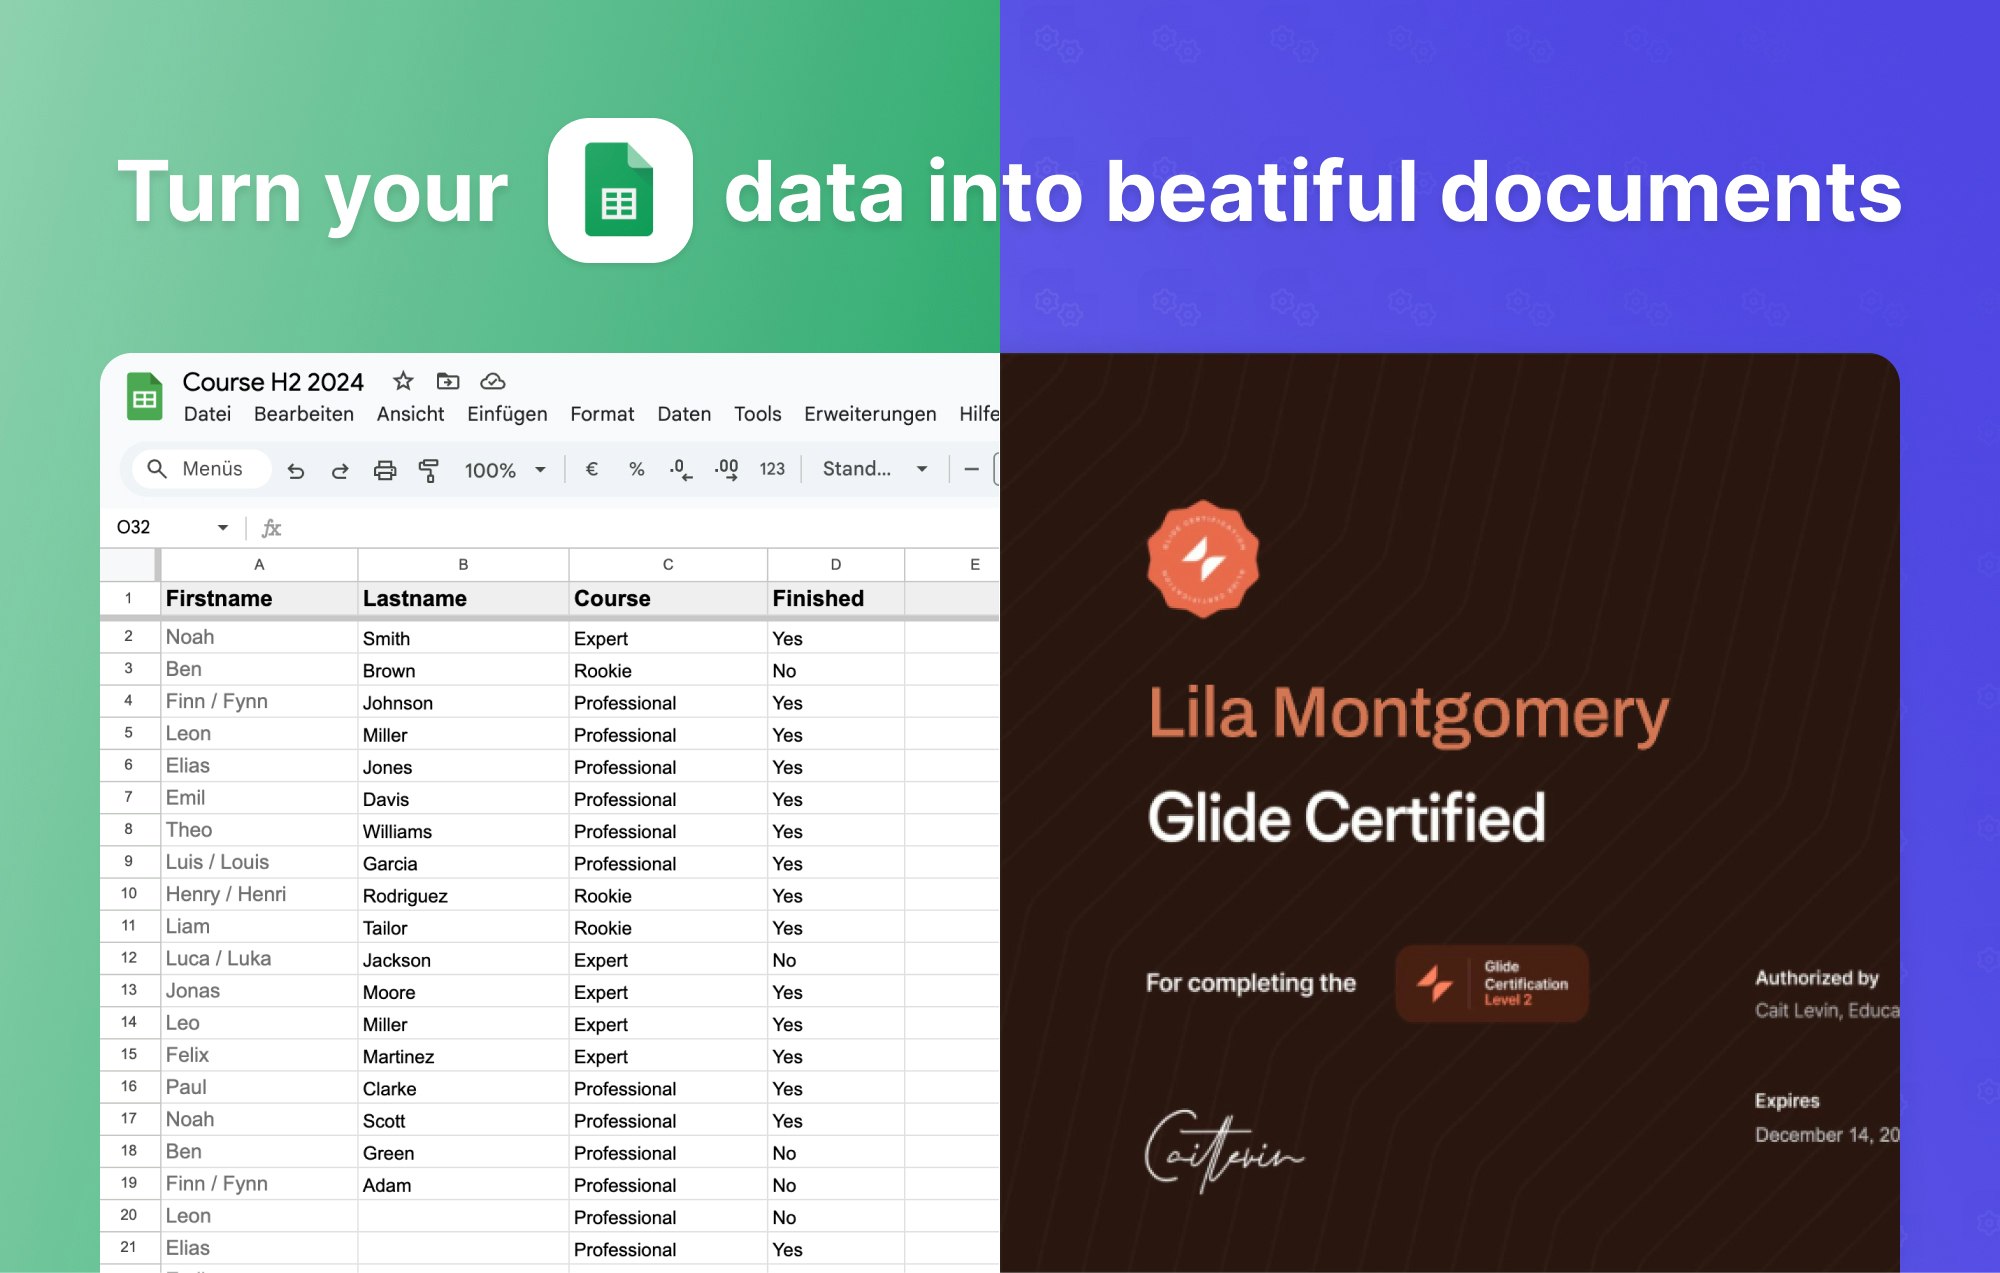Viewport: 2000px width, 1273px height.
Task: Click the name box showing O32
Action: click(x=133, y=527)
